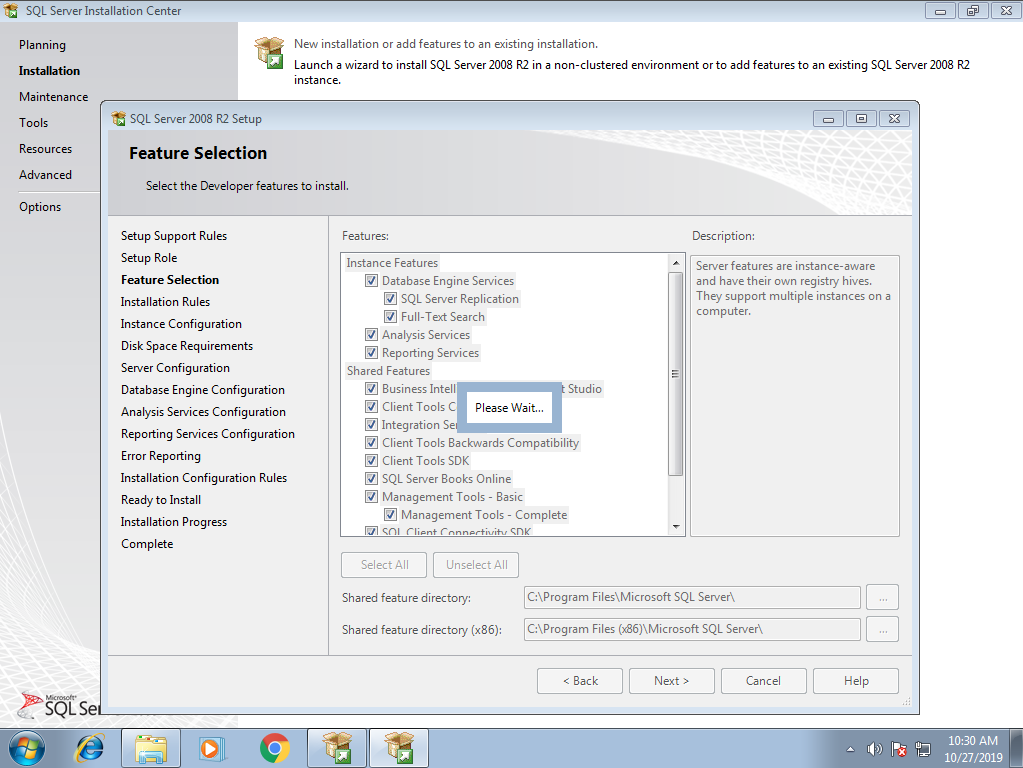Switch to the first SQL Setup taskbar window
The height and width of the screenshot is (768, 1023).
(x=337, y=748)
